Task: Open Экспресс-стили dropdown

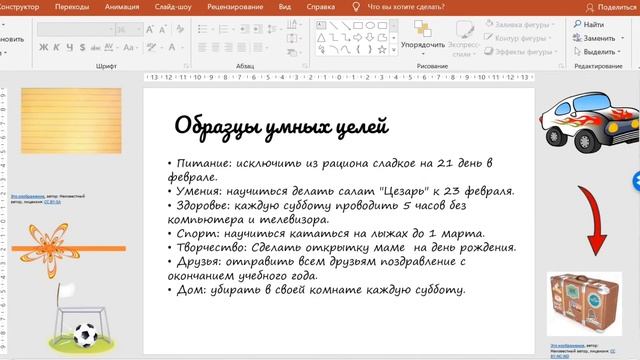Action: tap(464, 38)
